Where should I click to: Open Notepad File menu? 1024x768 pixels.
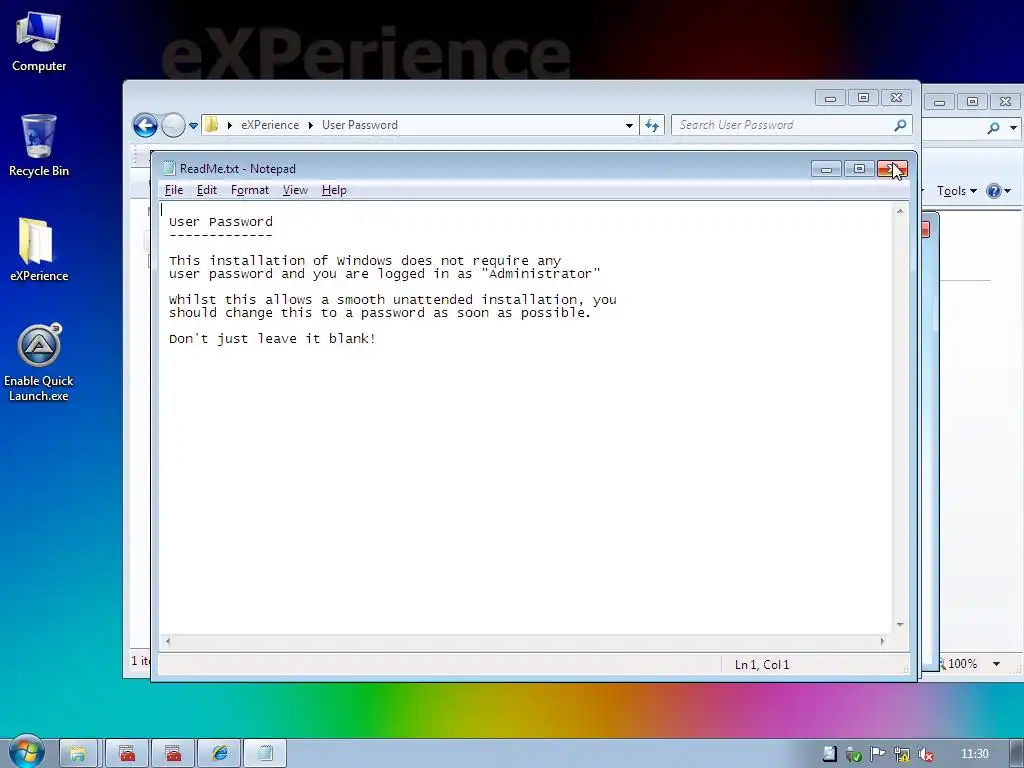[174, 190]
